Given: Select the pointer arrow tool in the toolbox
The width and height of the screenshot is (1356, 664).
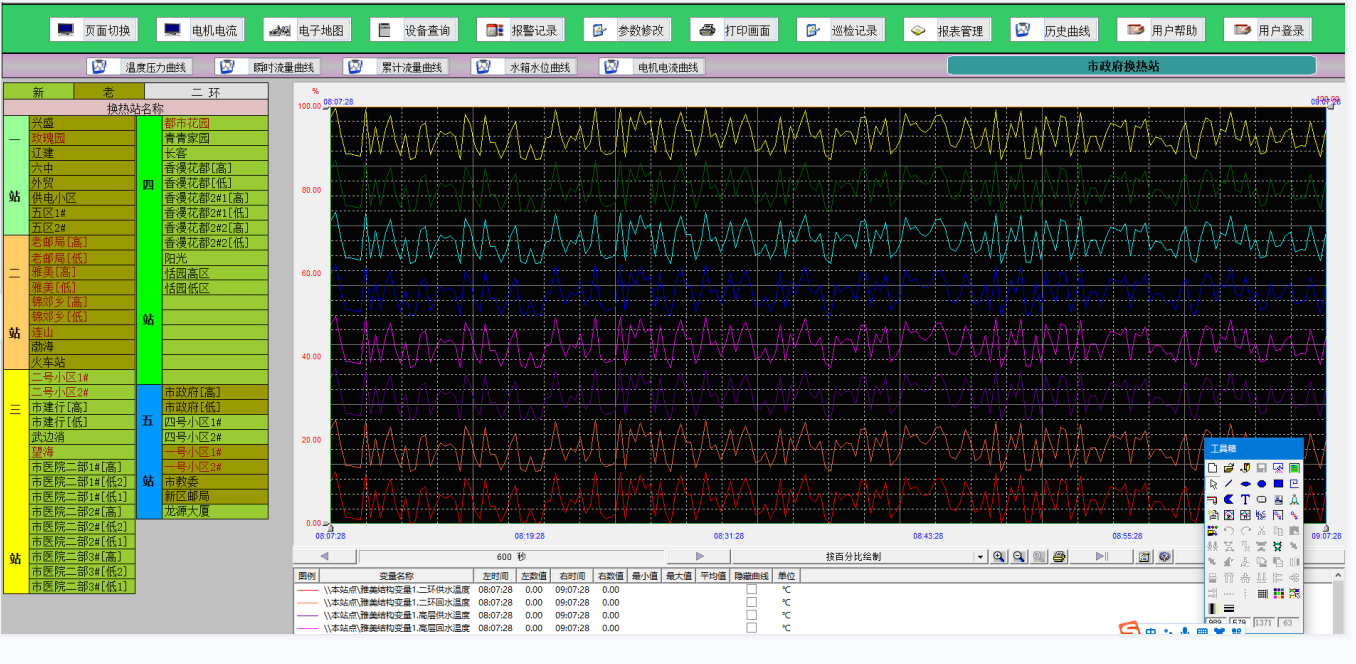Looking at the screenshot, I should click(1213, 484).
